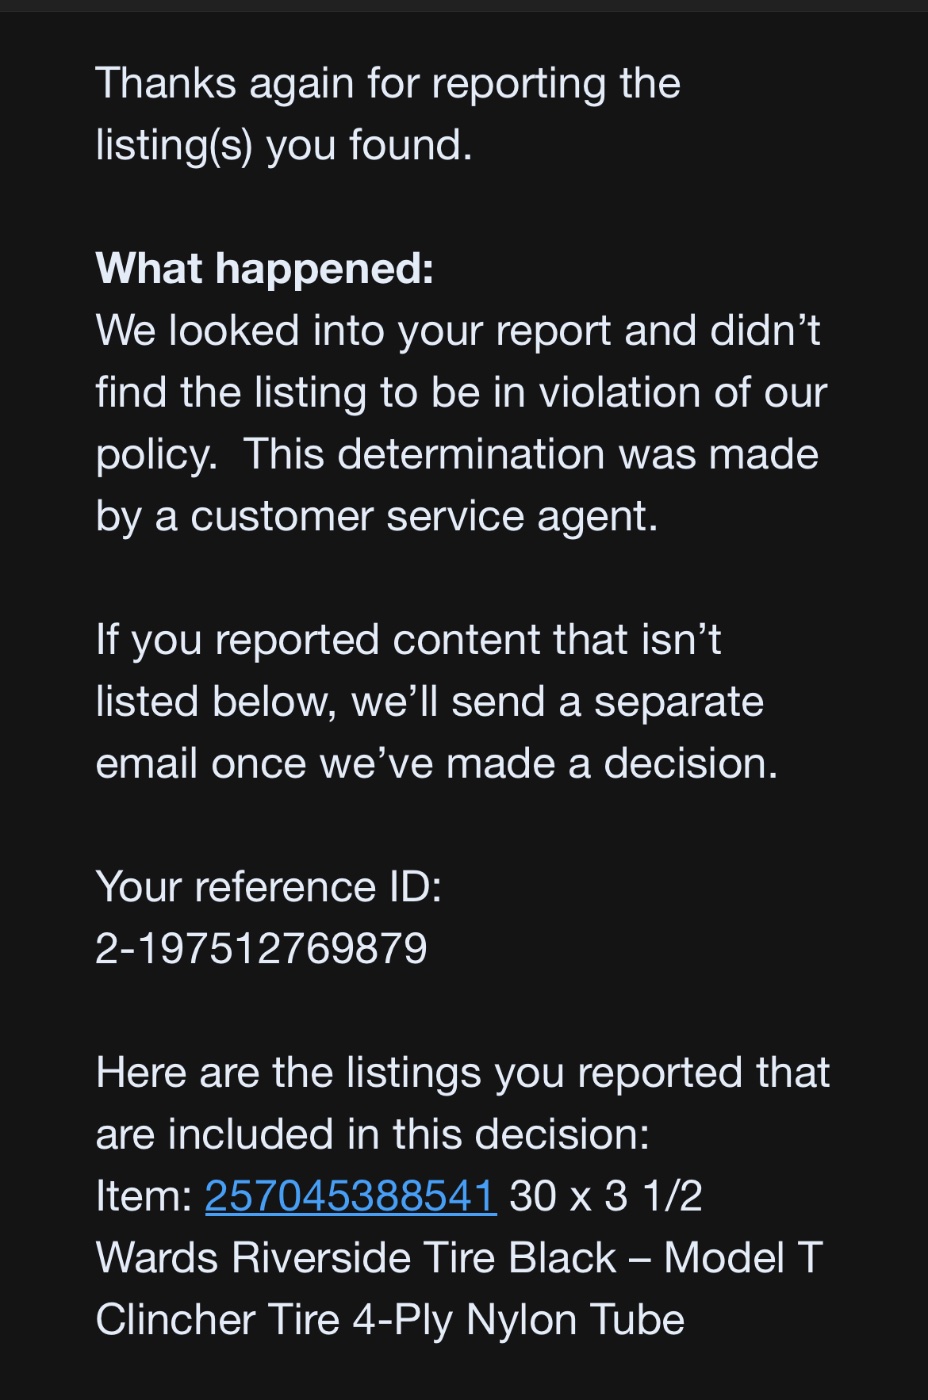The image size is (928, 1400).
Task: Click the "30 x 3 1/2" size text
Action: pyautogui.click(x=606, y=1196)
